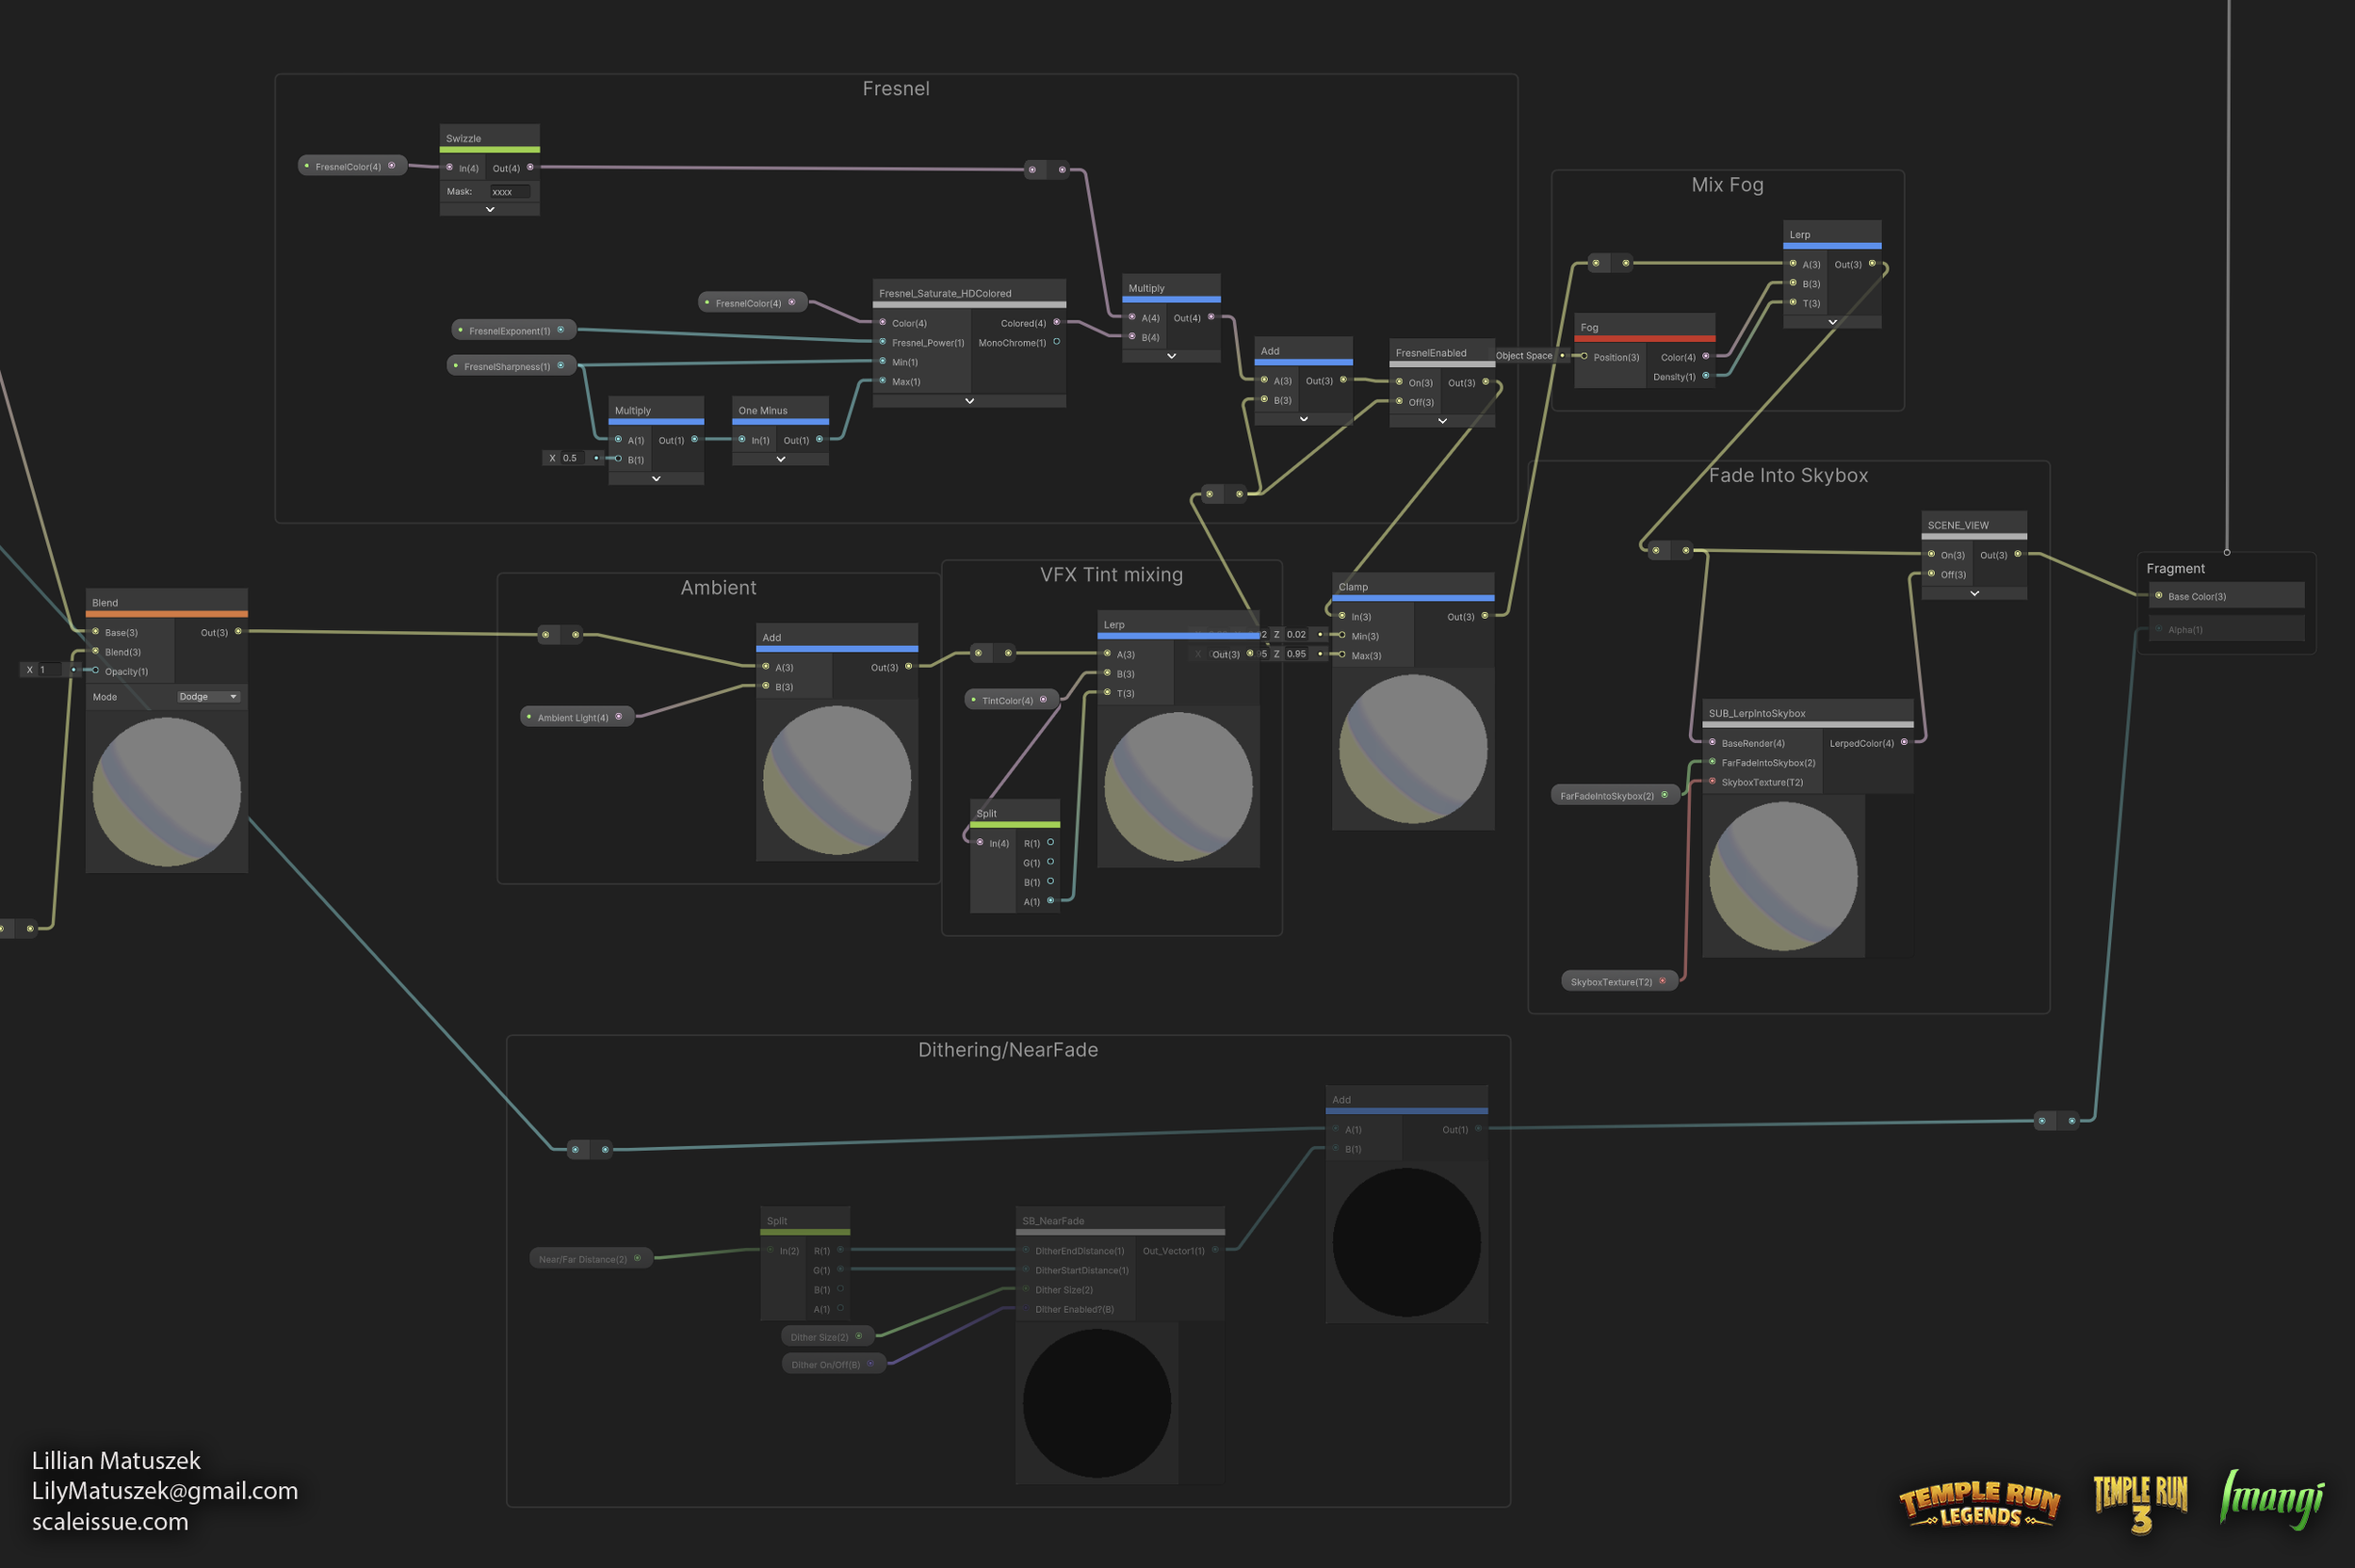2355x1568 pixels.
Task: Expand the Swizzle node chevron
Action: [x=490, y=209]
